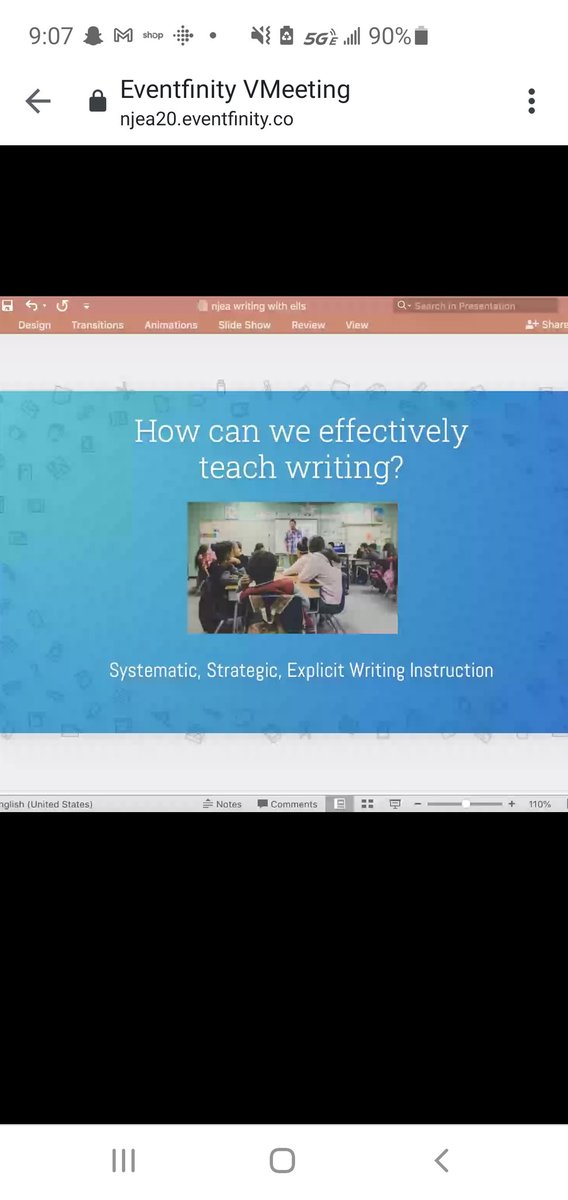Click the Redo arrow in PowerPoint
This screenshot has height=1200, width=568.
62,306
